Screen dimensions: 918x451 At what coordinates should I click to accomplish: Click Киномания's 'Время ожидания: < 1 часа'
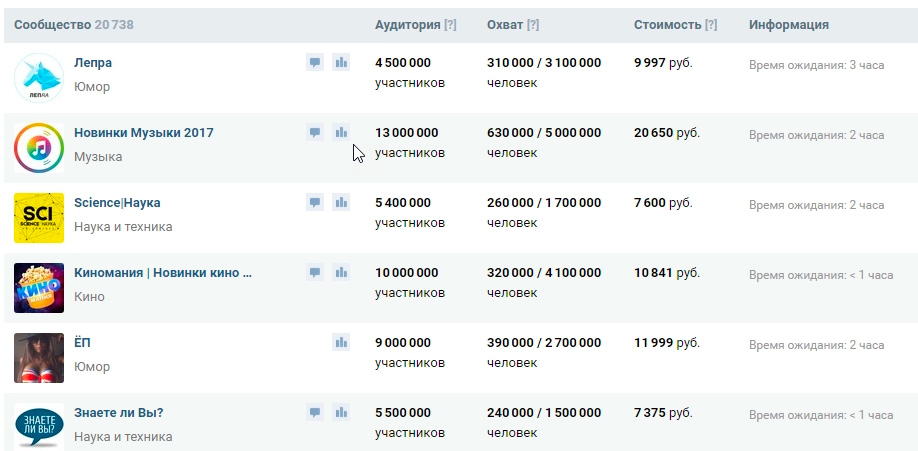click(x=821, y=275)
